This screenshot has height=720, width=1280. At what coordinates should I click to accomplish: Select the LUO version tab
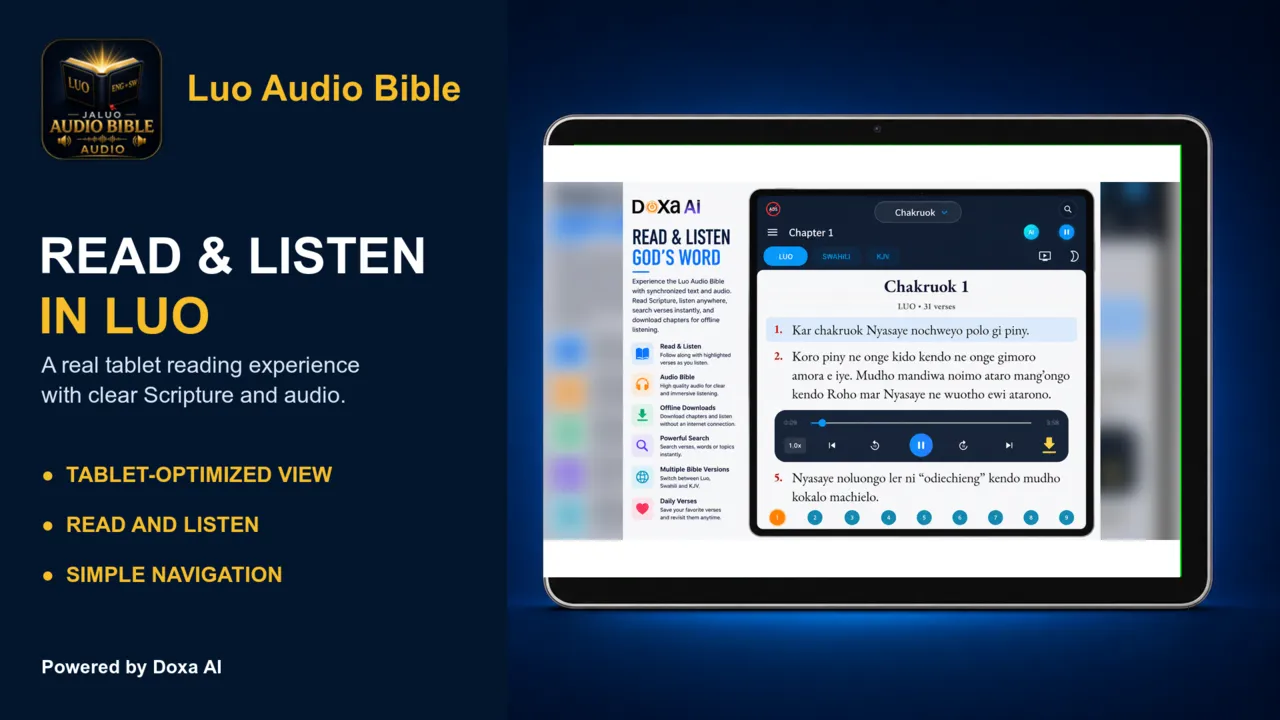(785, 256)
